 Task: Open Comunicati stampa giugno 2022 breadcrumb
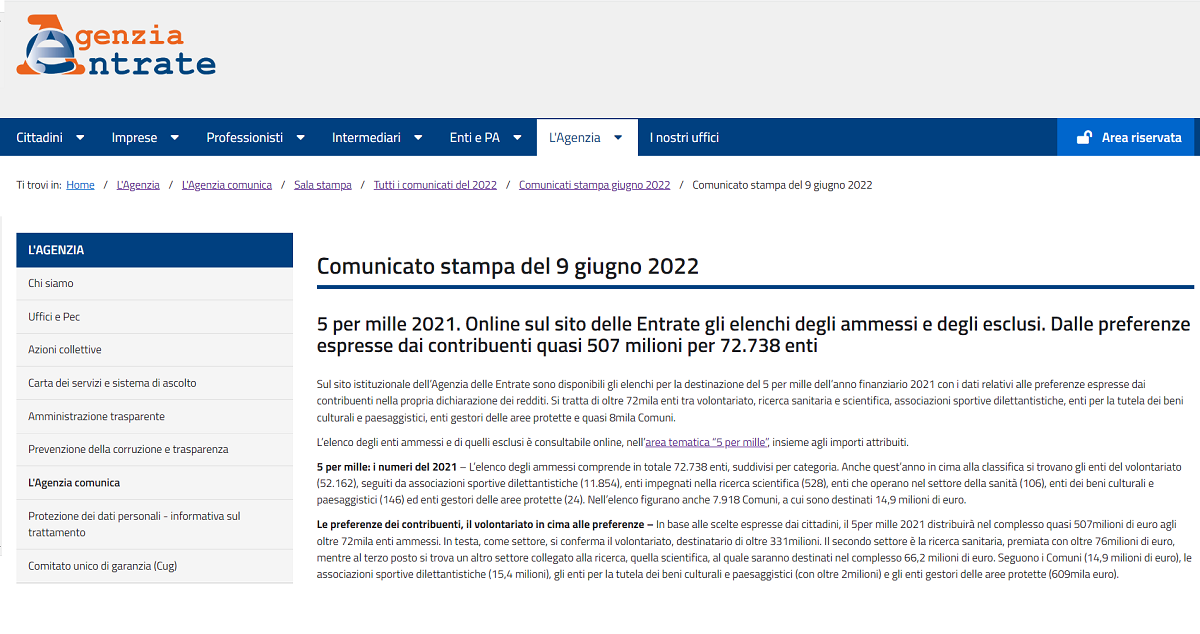pyautogui.click(x=594, y=185)
